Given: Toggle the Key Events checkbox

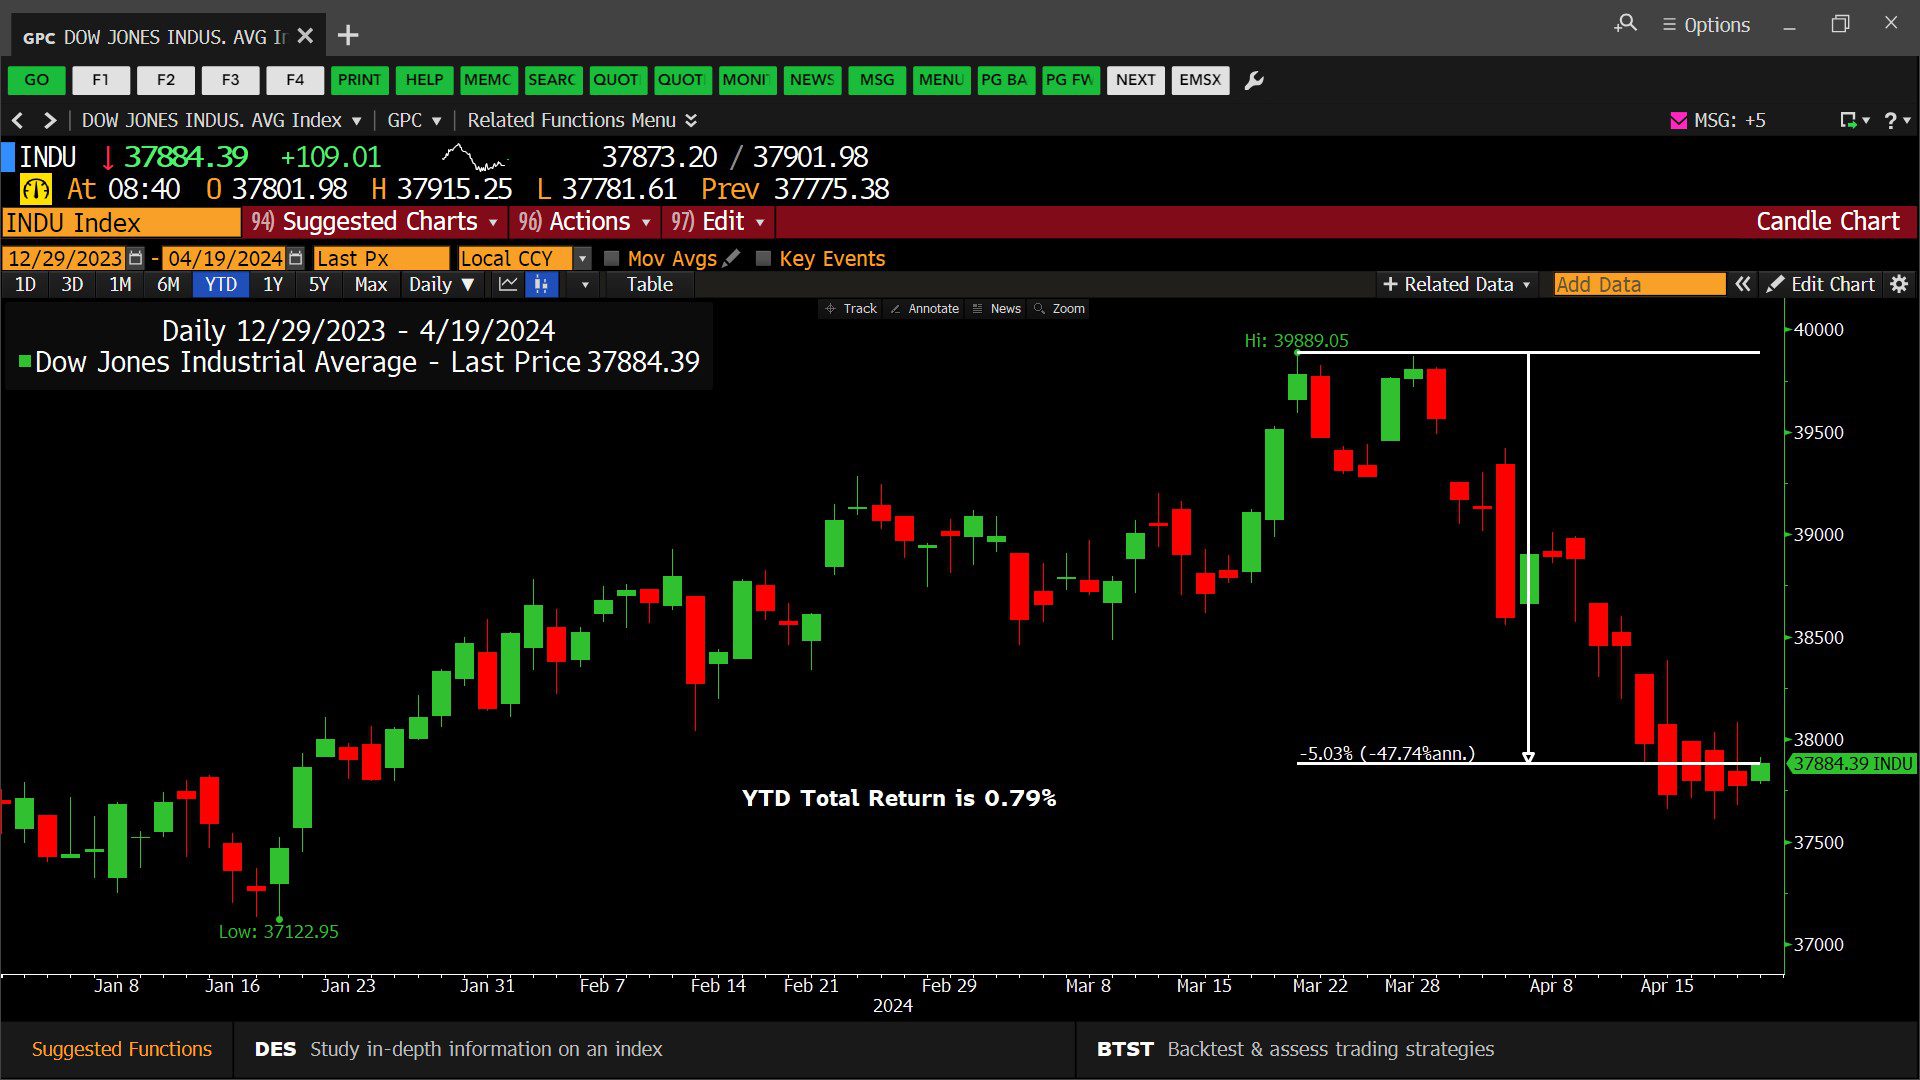Looking at the screenshot, I should tap(763, 258).
